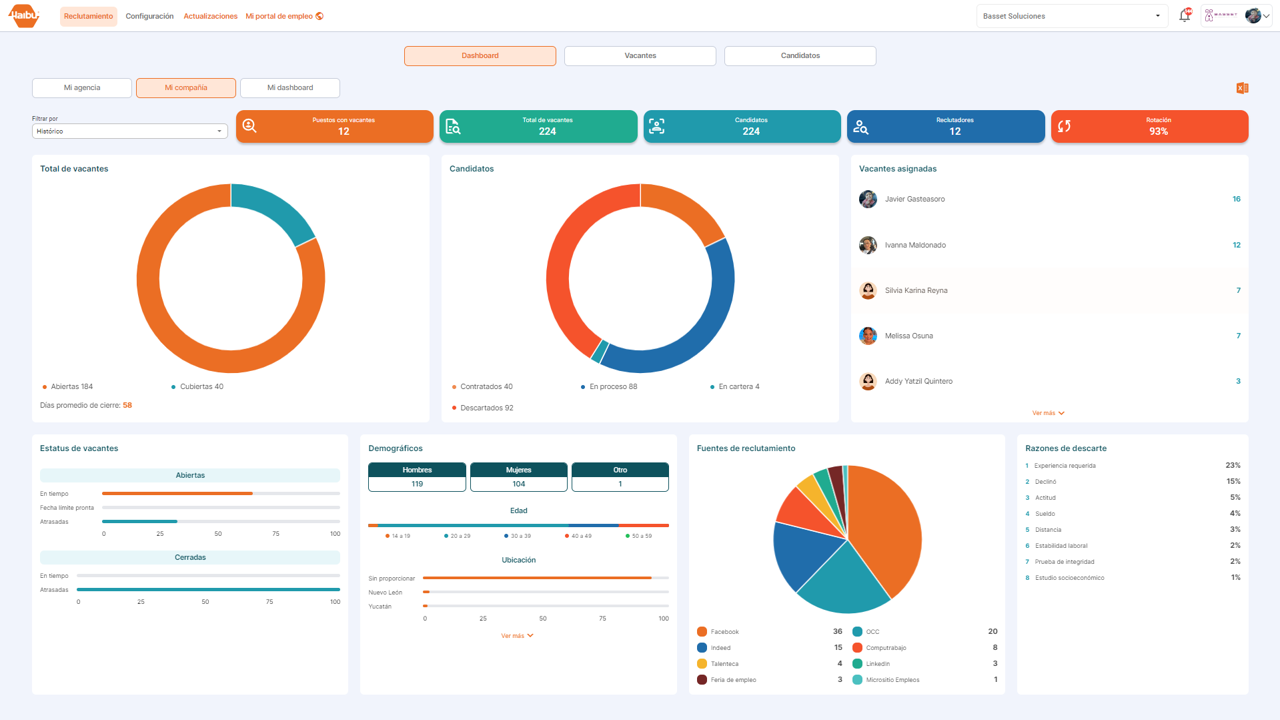Click the Haibu logo in the top left

click(22, 16)
